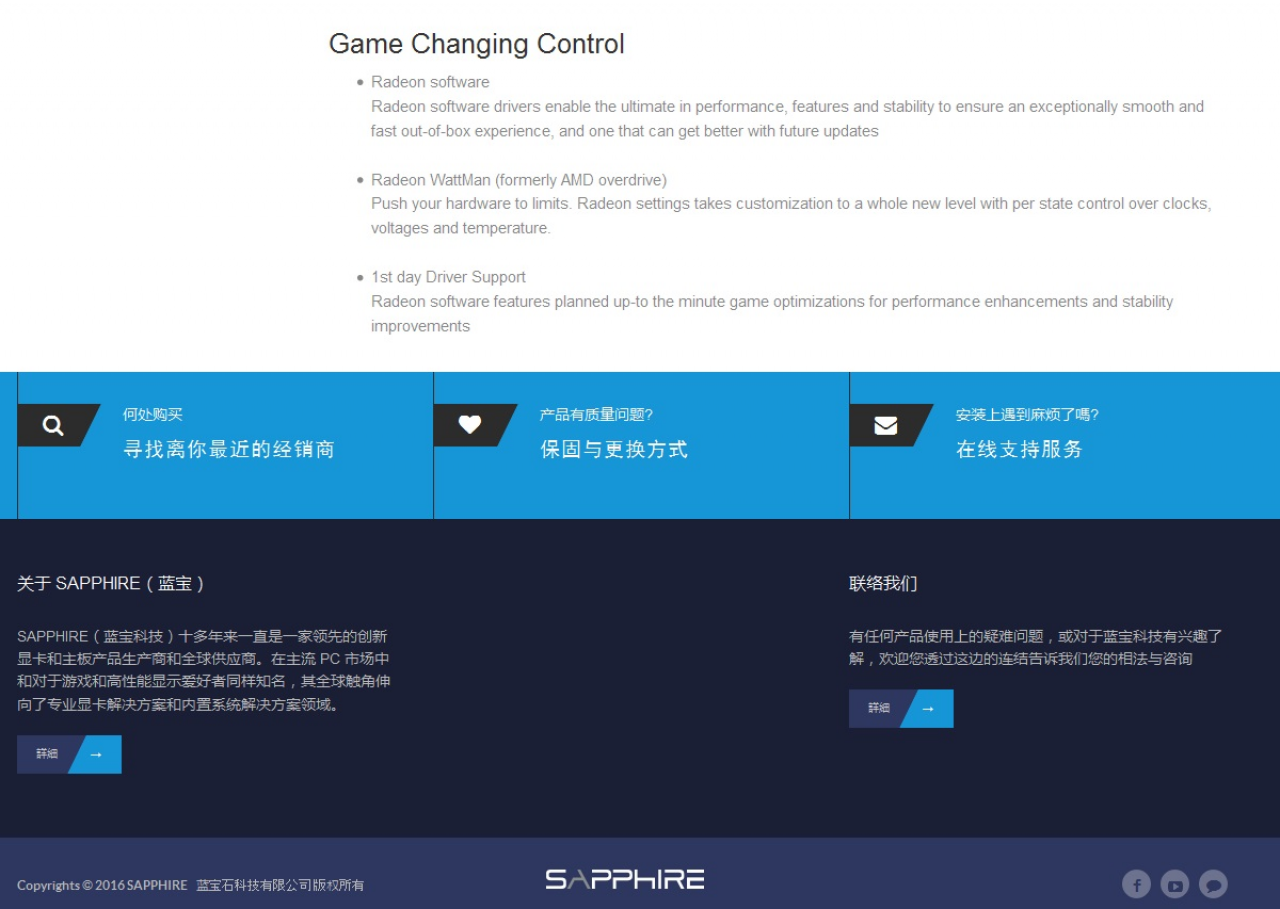Click the 联络我们 heading
The height and width of the screenshot is (909, 1280).
883,583
